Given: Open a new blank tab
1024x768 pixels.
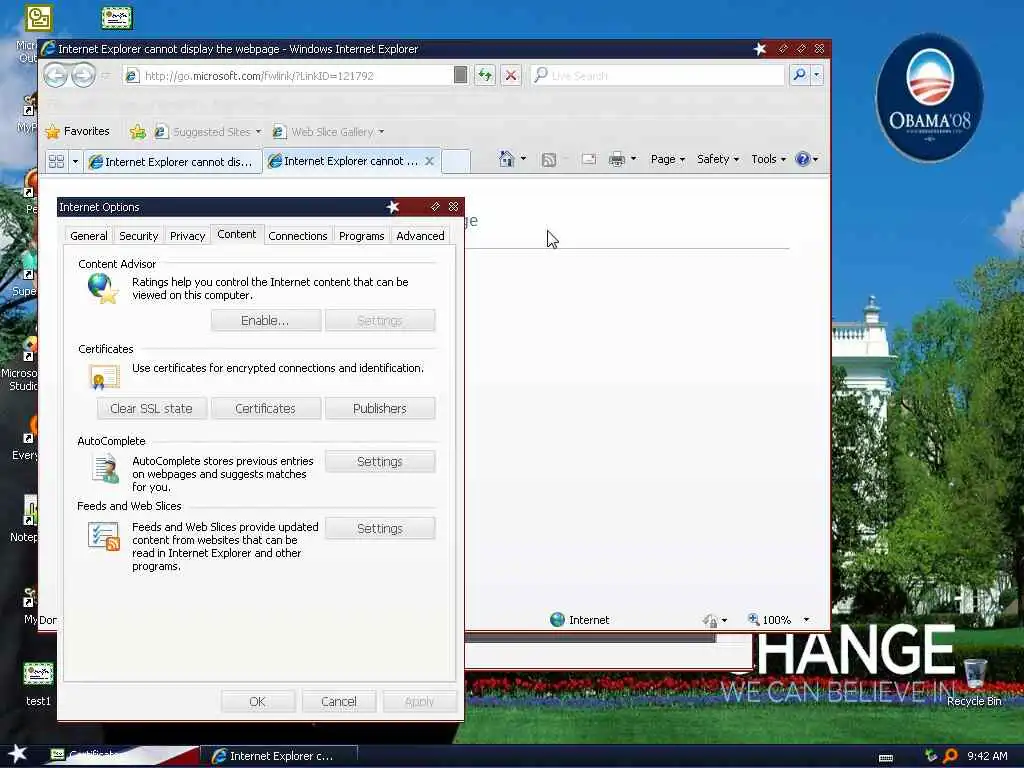Looking at the screenshot, I should point(456,161).
